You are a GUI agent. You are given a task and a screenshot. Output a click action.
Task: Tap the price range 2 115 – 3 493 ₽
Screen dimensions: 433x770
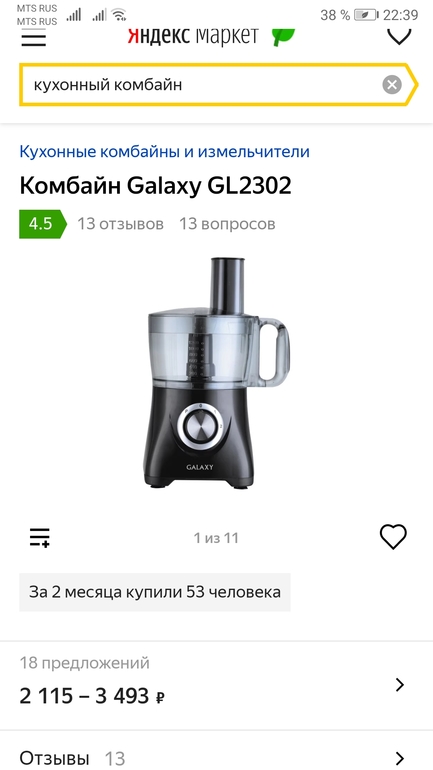(x=92, y=696)
